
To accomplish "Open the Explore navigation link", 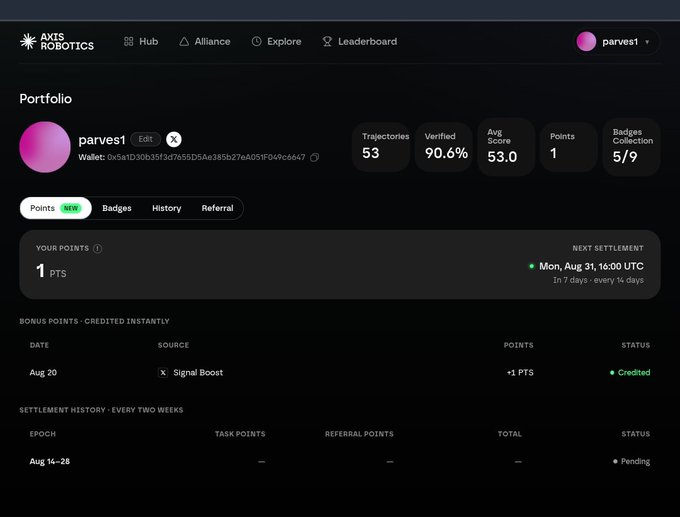I will coord(276,41).
